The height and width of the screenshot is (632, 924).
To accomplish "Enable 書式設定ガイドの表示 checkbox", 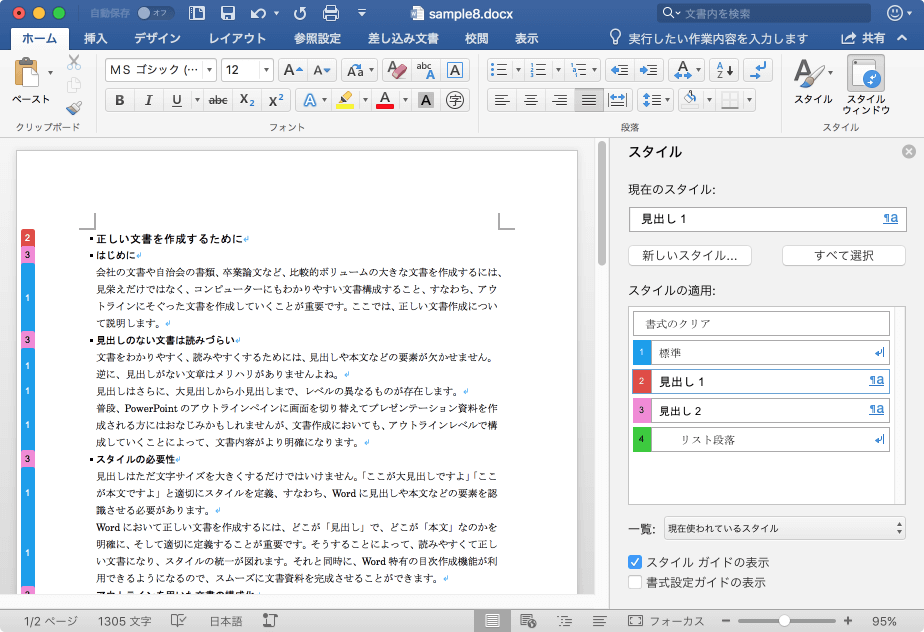I will click(x=634, y=582).
